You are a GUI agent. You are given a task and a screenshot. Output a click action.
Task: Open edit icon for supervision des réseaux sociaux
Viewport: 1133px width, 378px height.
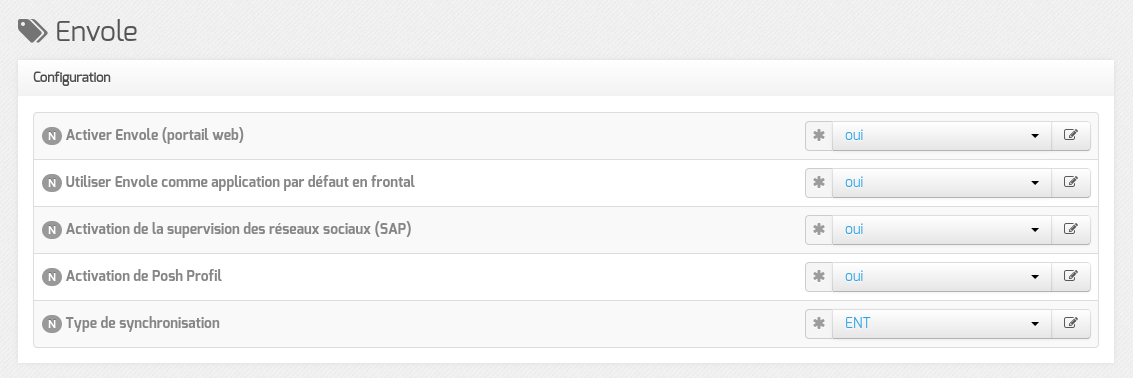[1070, 230]
